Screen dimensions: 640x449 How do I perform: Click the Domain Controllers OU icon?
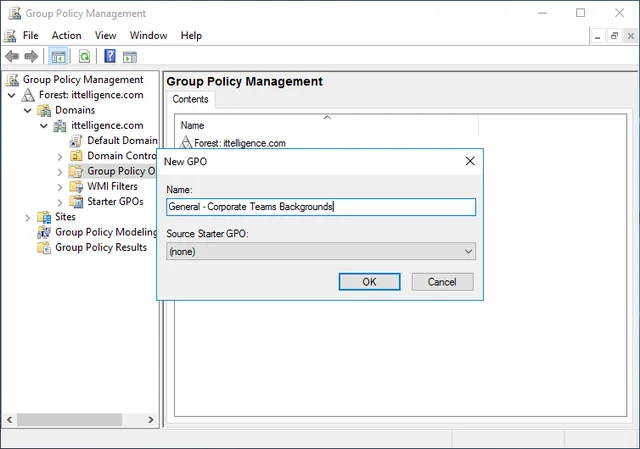76,156
